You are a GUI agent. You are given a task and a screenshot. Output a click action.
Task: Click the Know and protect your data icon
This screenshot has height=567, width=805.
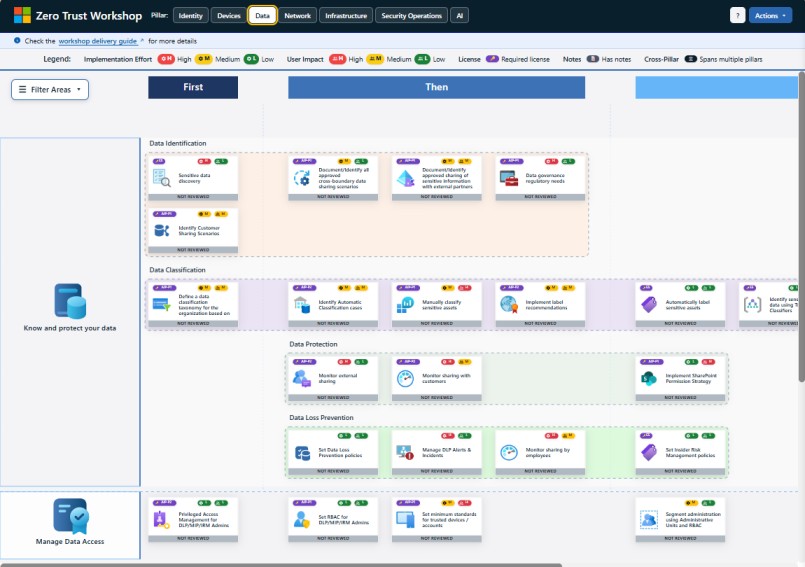point(70,301)
